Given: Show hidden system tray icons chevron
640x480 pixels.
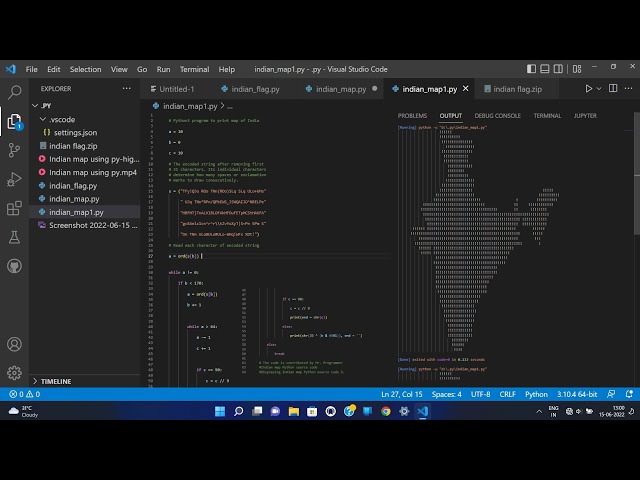Looking at the screenshot, I should 539,411.
